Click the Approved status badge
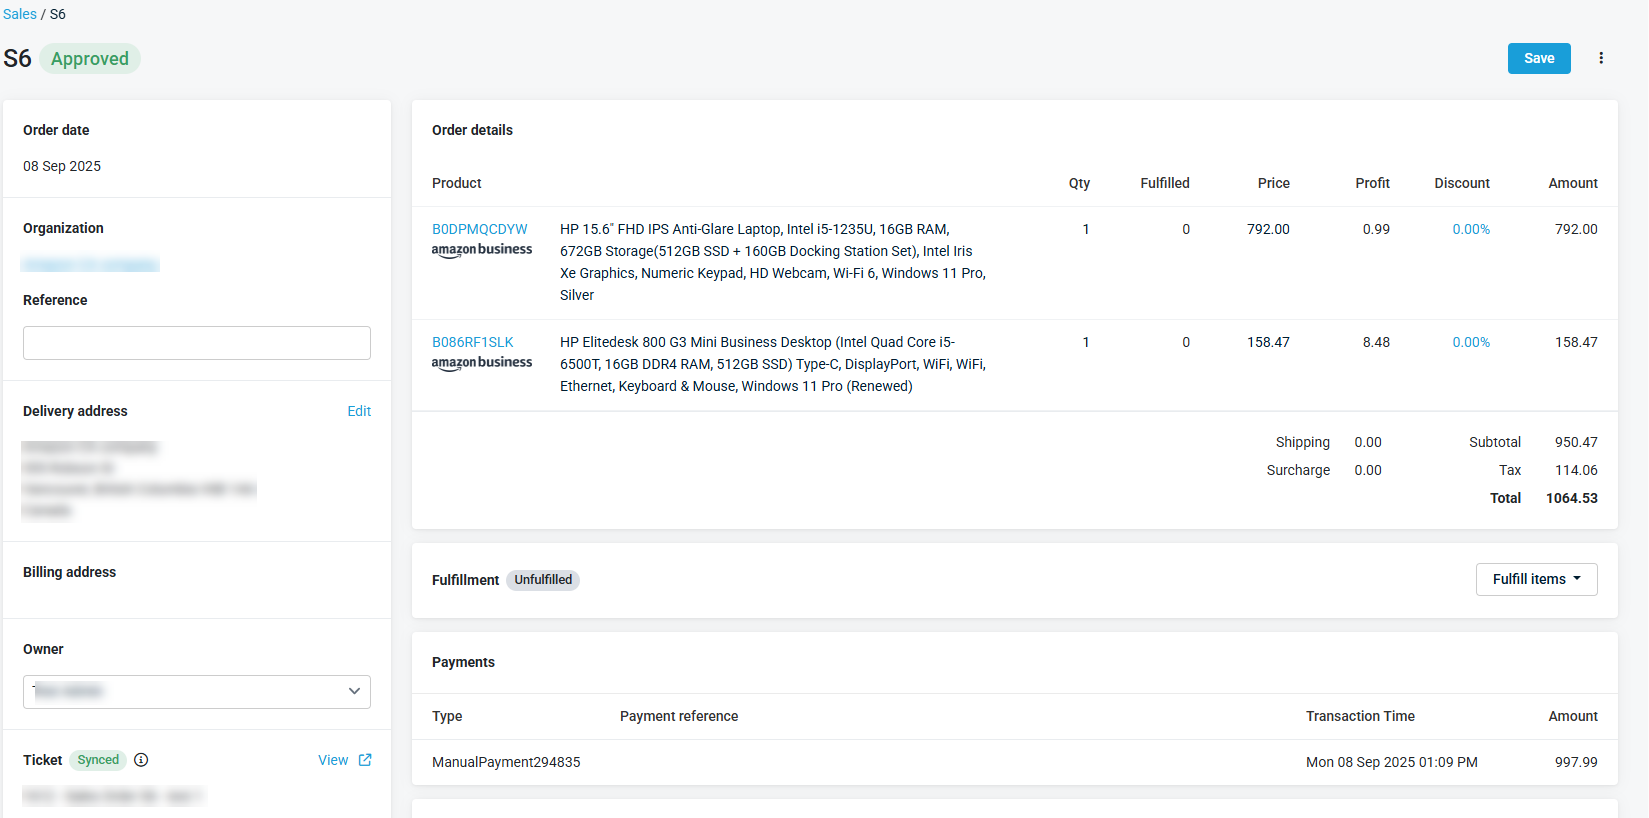 (90, 59)
